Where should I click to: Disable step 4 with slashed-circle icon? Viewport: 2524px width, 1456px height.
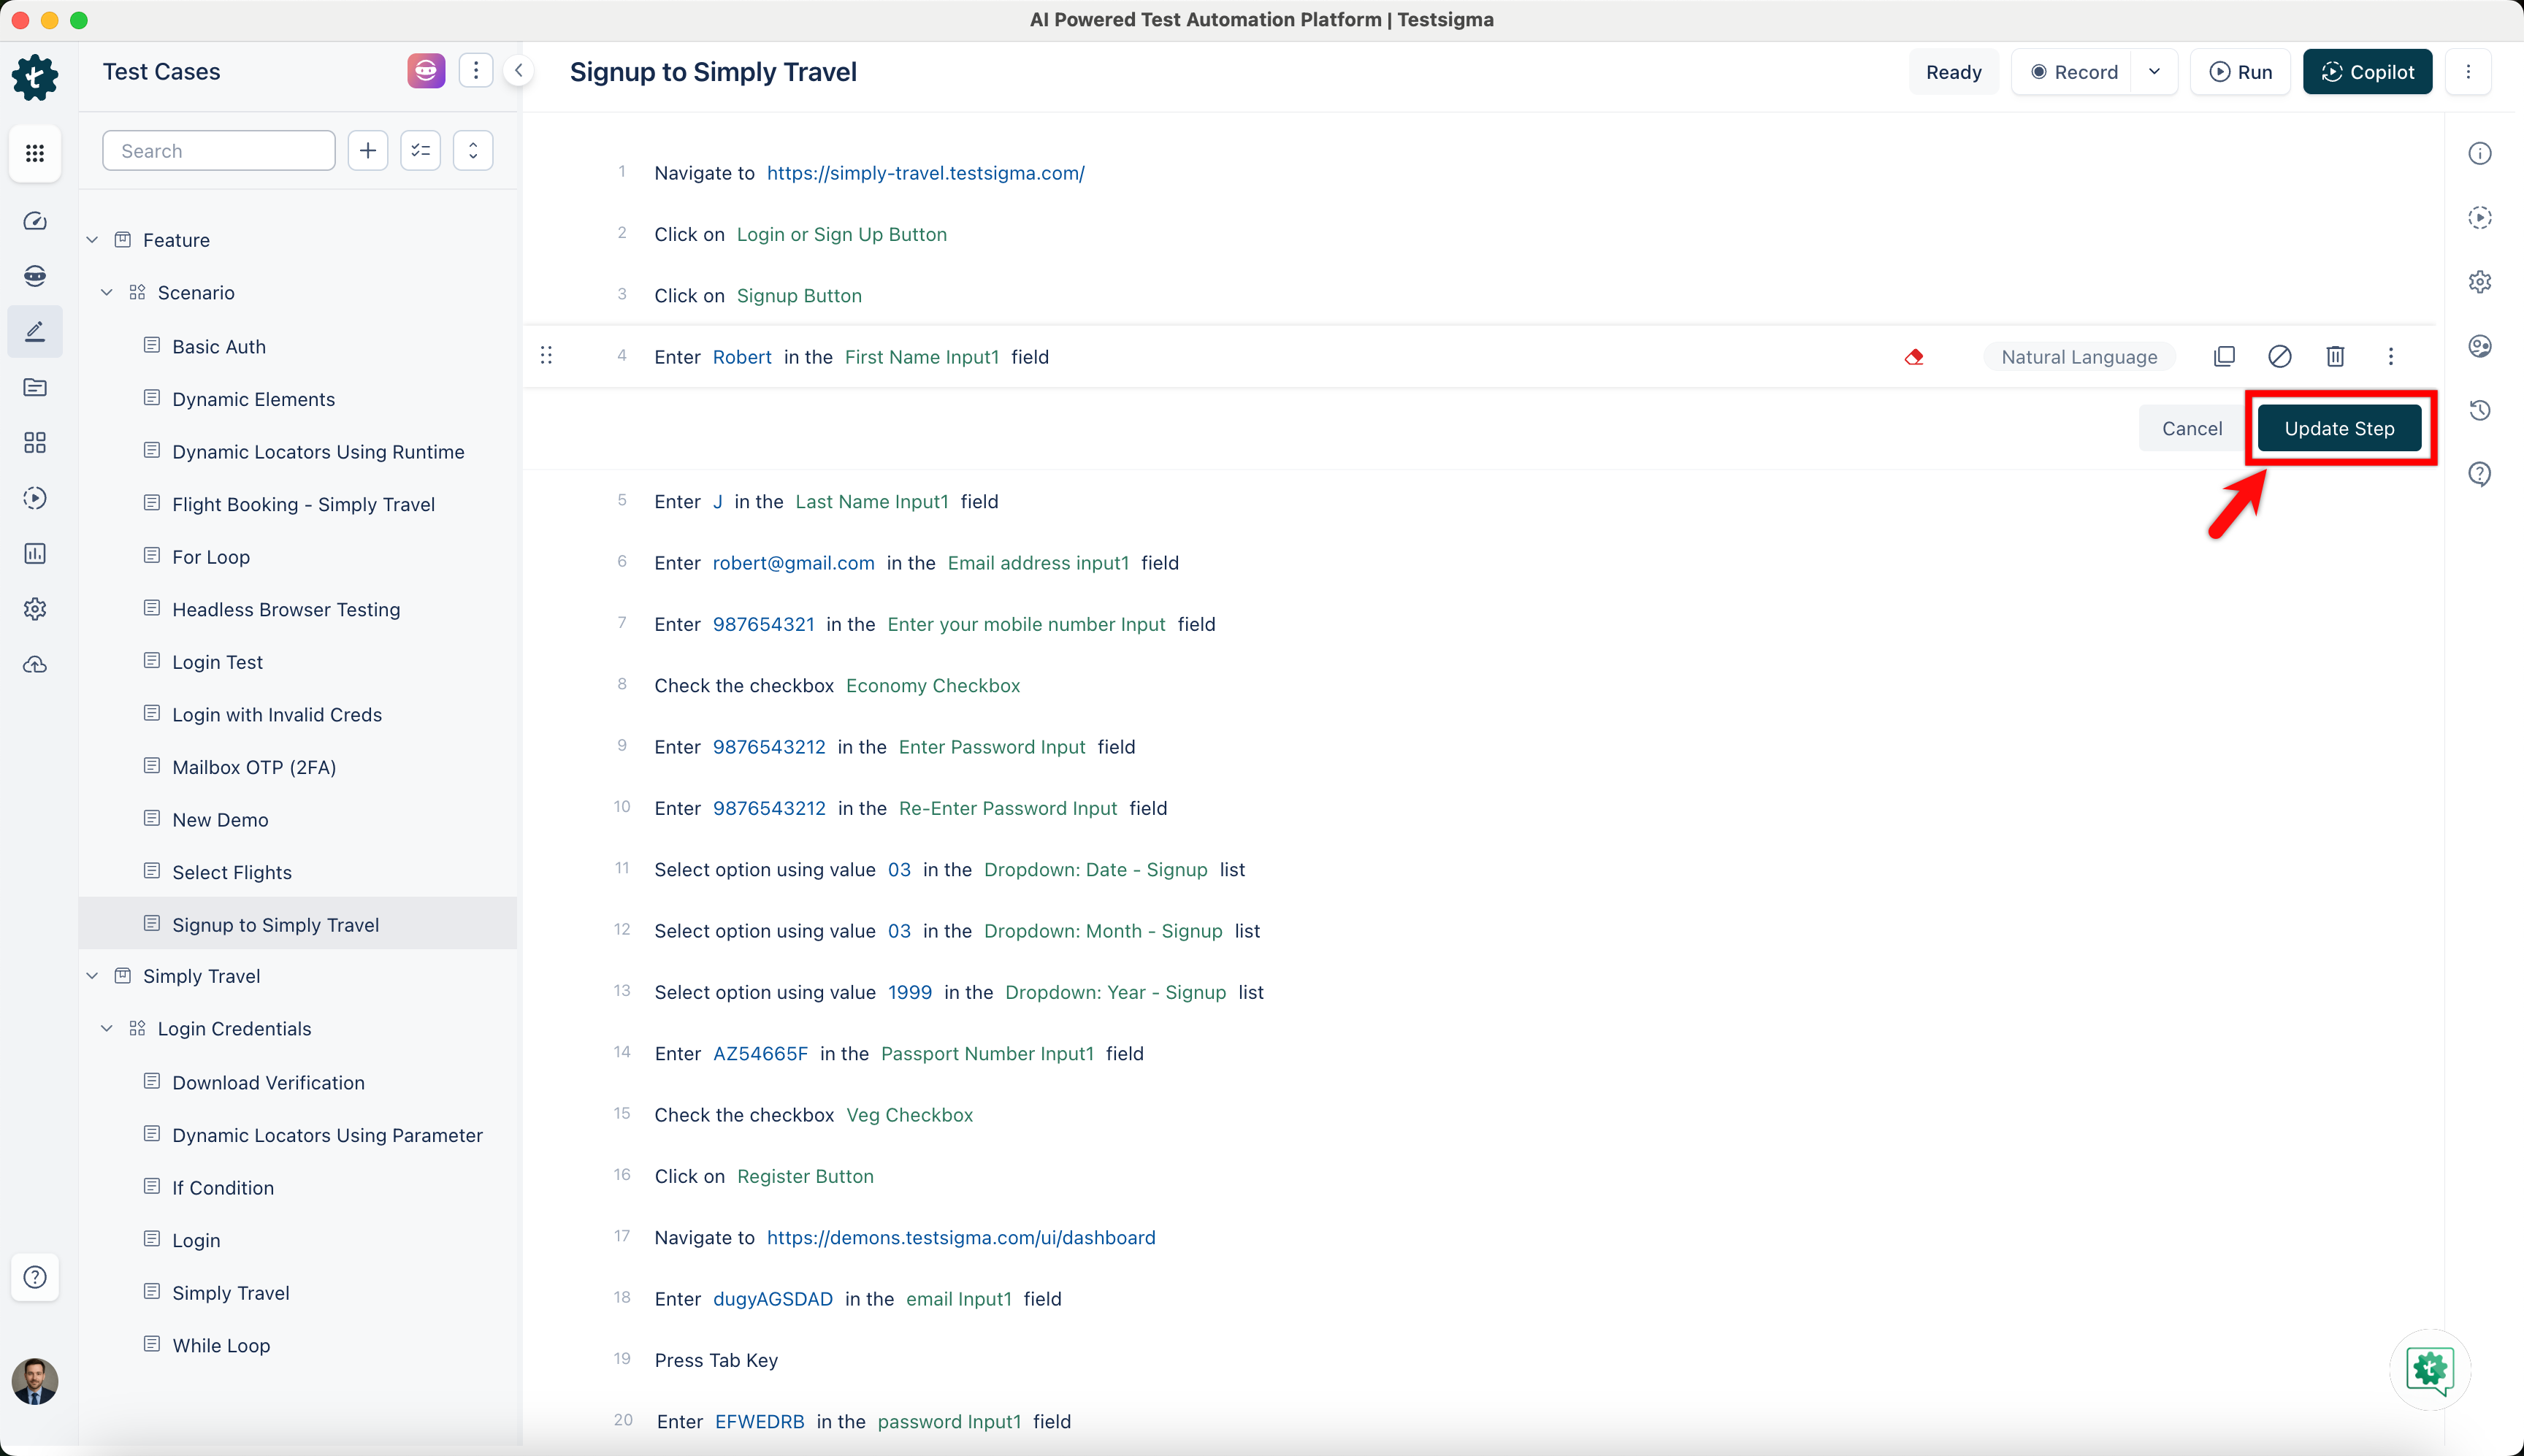(2280, 356)
